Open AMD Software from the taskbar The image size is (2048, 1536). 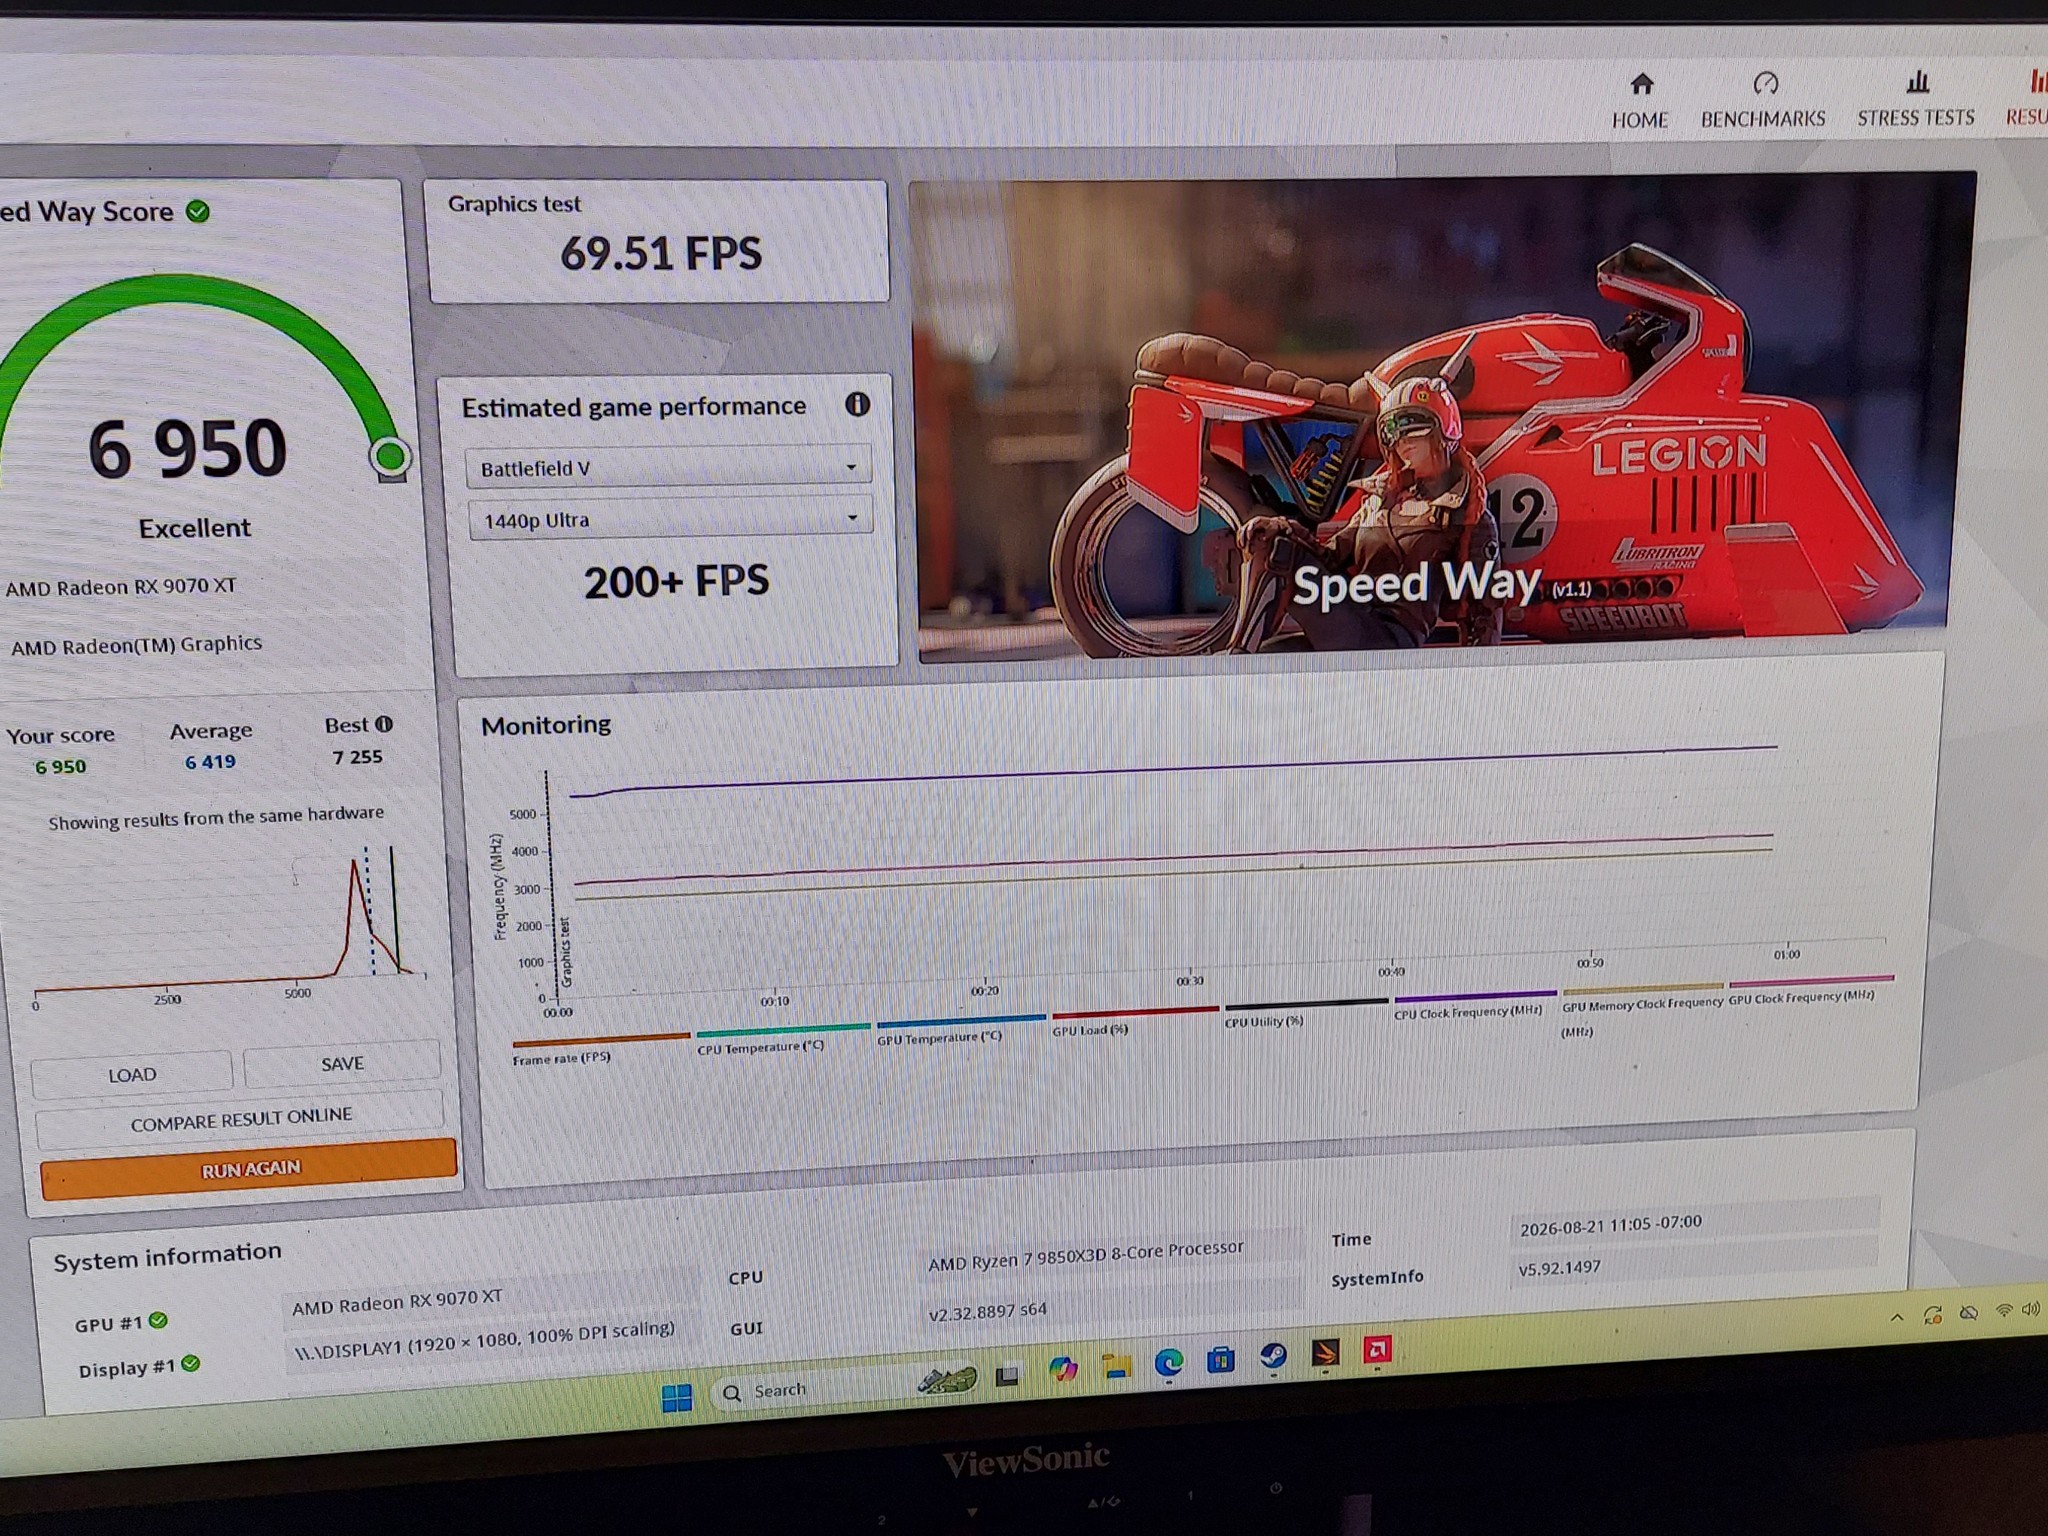(1377, 1350)
